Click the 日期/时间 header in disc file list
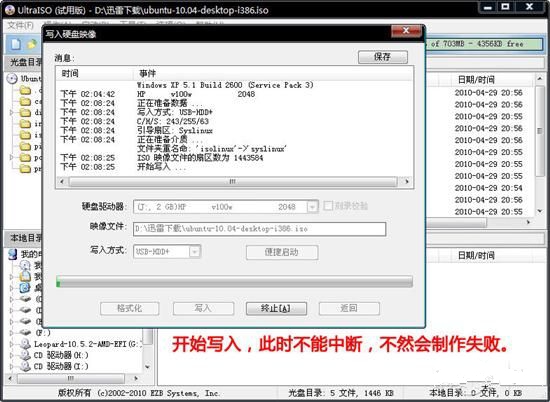 click(476, 80)
